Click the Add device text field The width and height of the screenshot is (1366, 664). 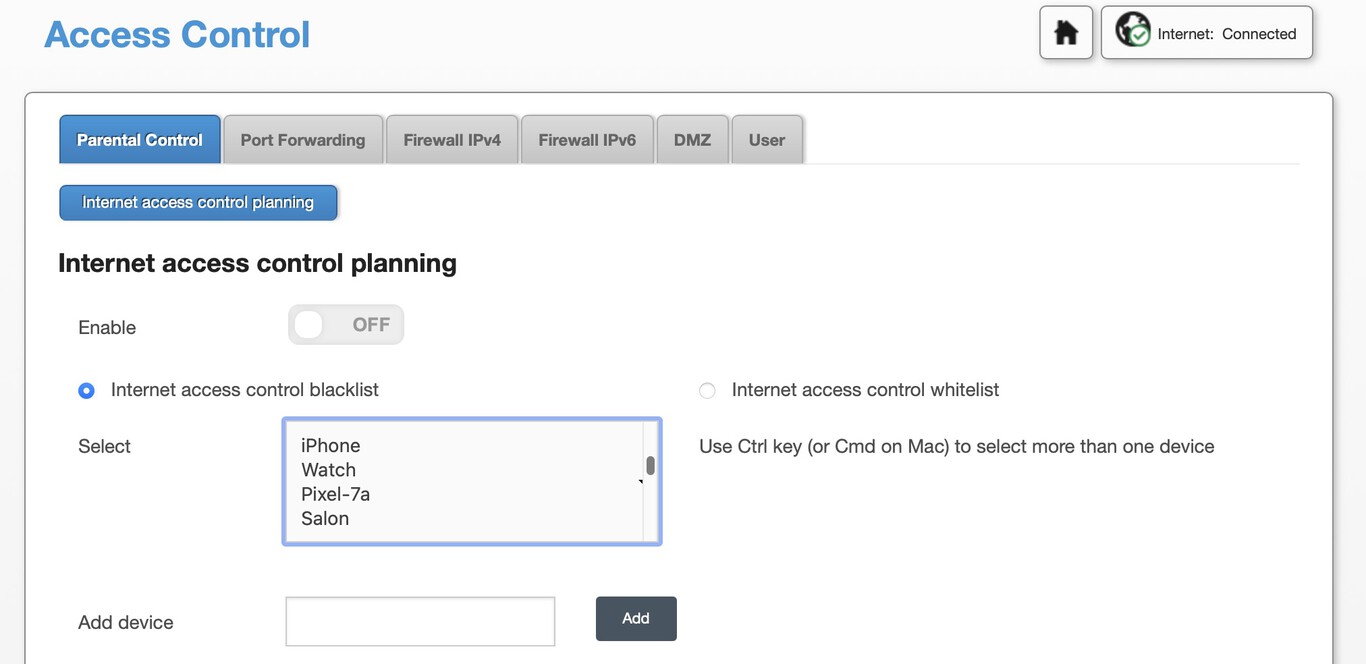pyautogui.click(x=420, y=622)
